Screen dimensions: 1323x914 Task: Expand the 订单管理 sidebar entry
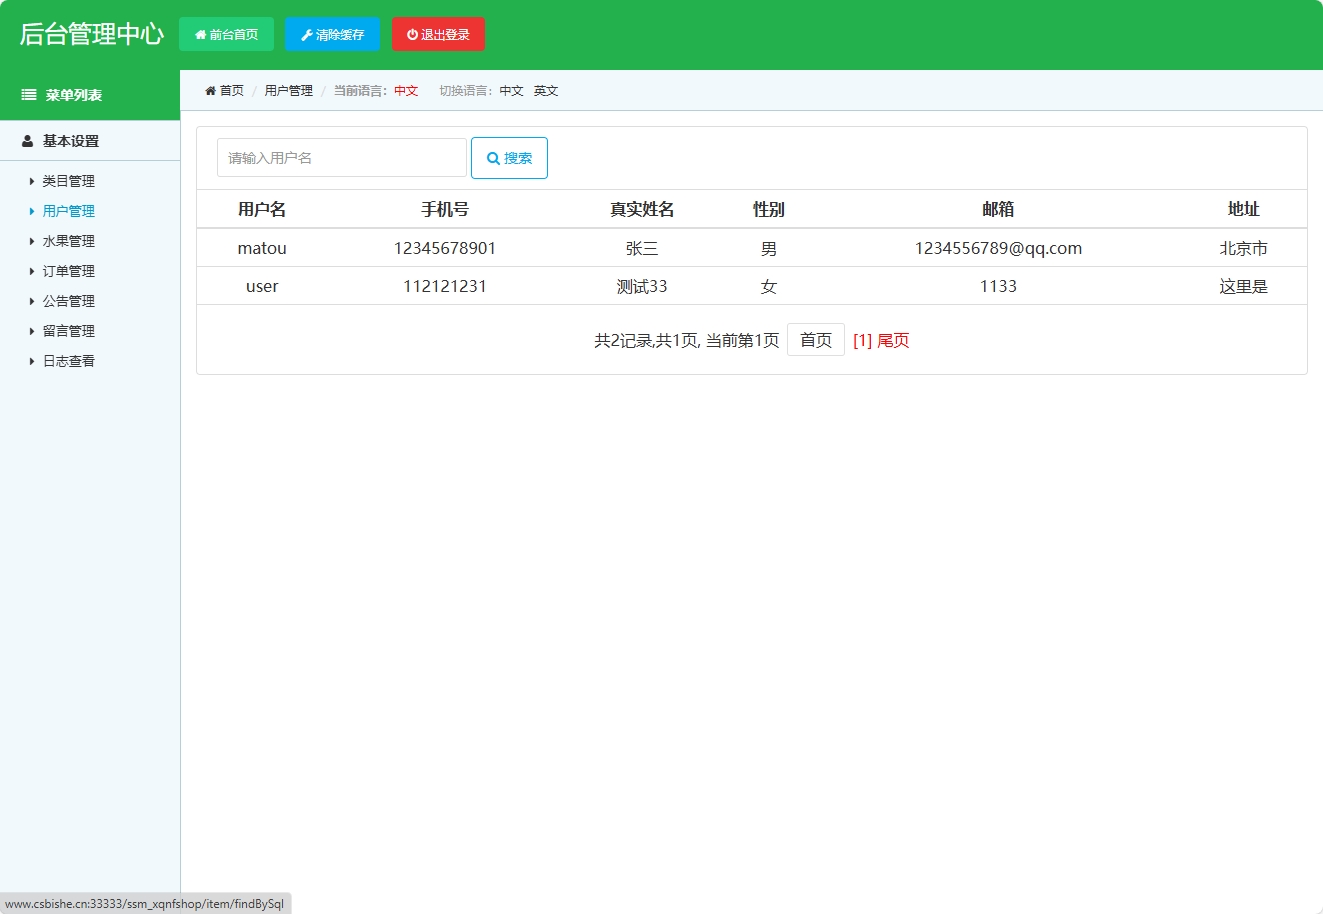[67, 271]
